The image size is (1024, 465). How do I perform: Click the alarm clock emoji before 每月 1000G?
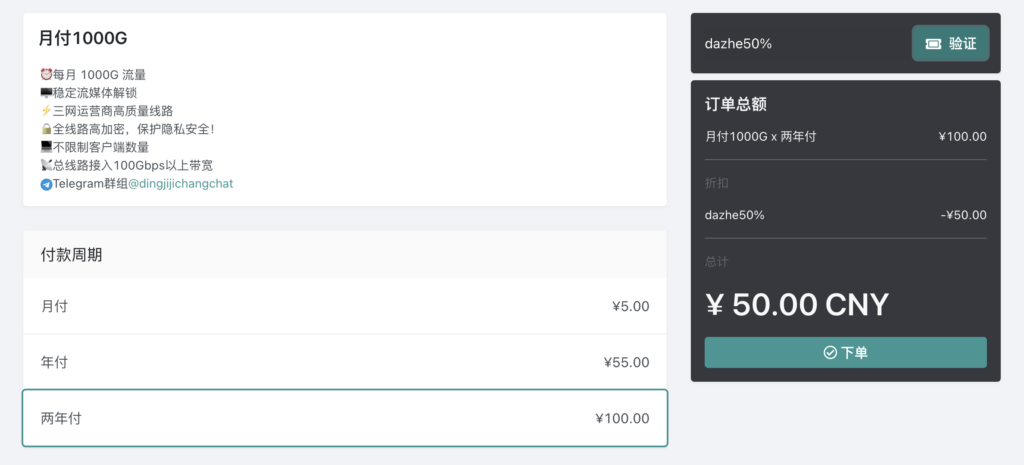(x=46, y=74)
